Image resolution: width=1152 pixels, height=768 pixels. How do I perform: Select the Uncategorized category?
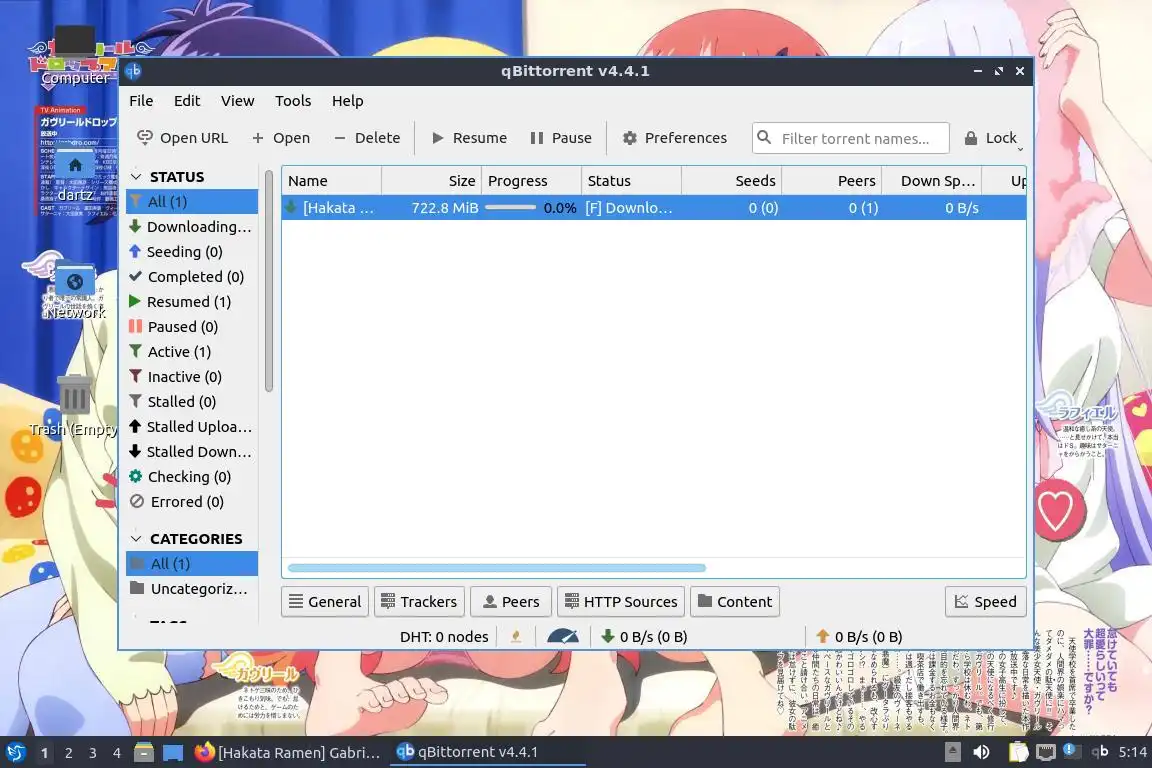(x=192, y=589)
